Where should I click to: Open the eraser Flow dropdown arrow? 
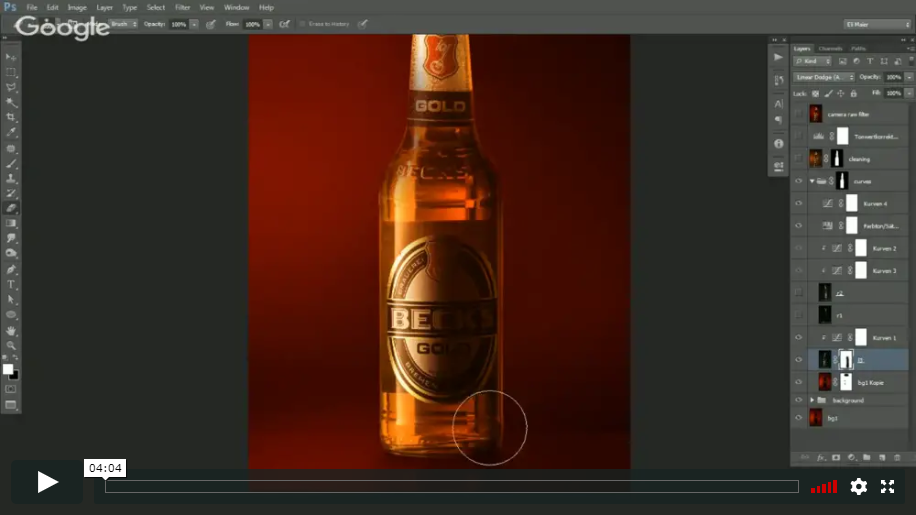coord(268,25)
